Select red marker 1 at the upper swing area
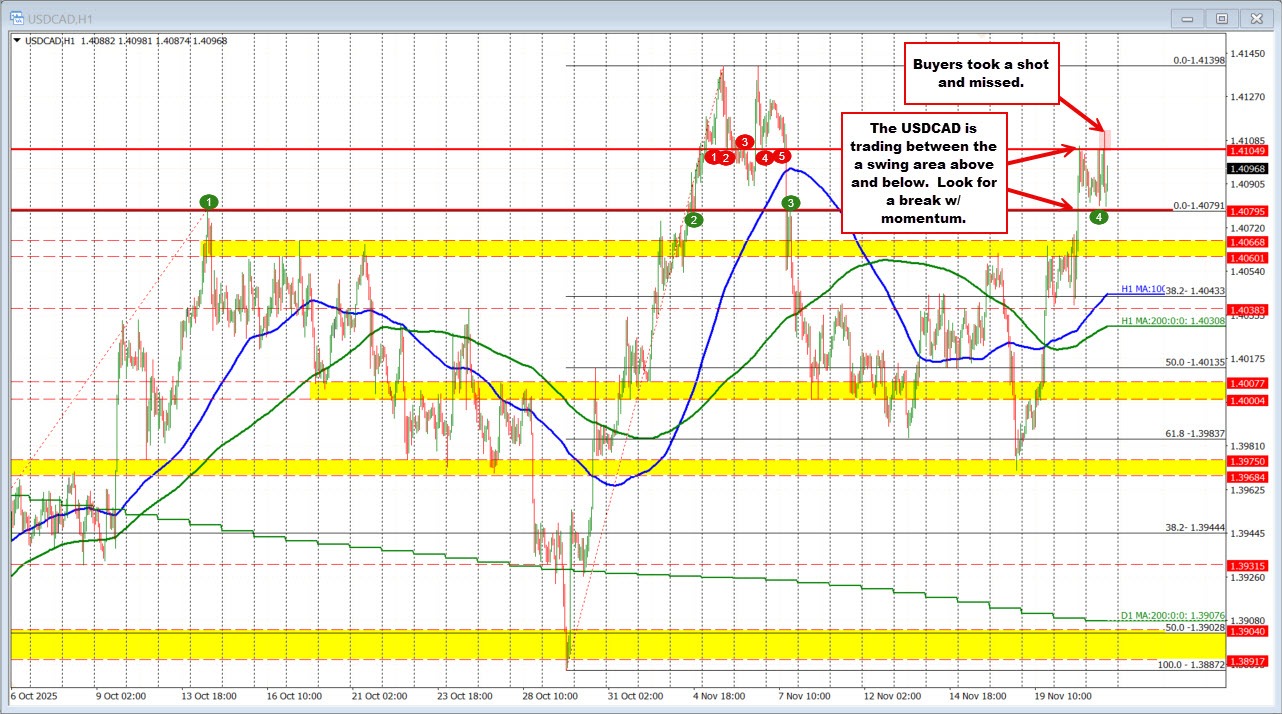The image size is (1282, 714). 713,158
